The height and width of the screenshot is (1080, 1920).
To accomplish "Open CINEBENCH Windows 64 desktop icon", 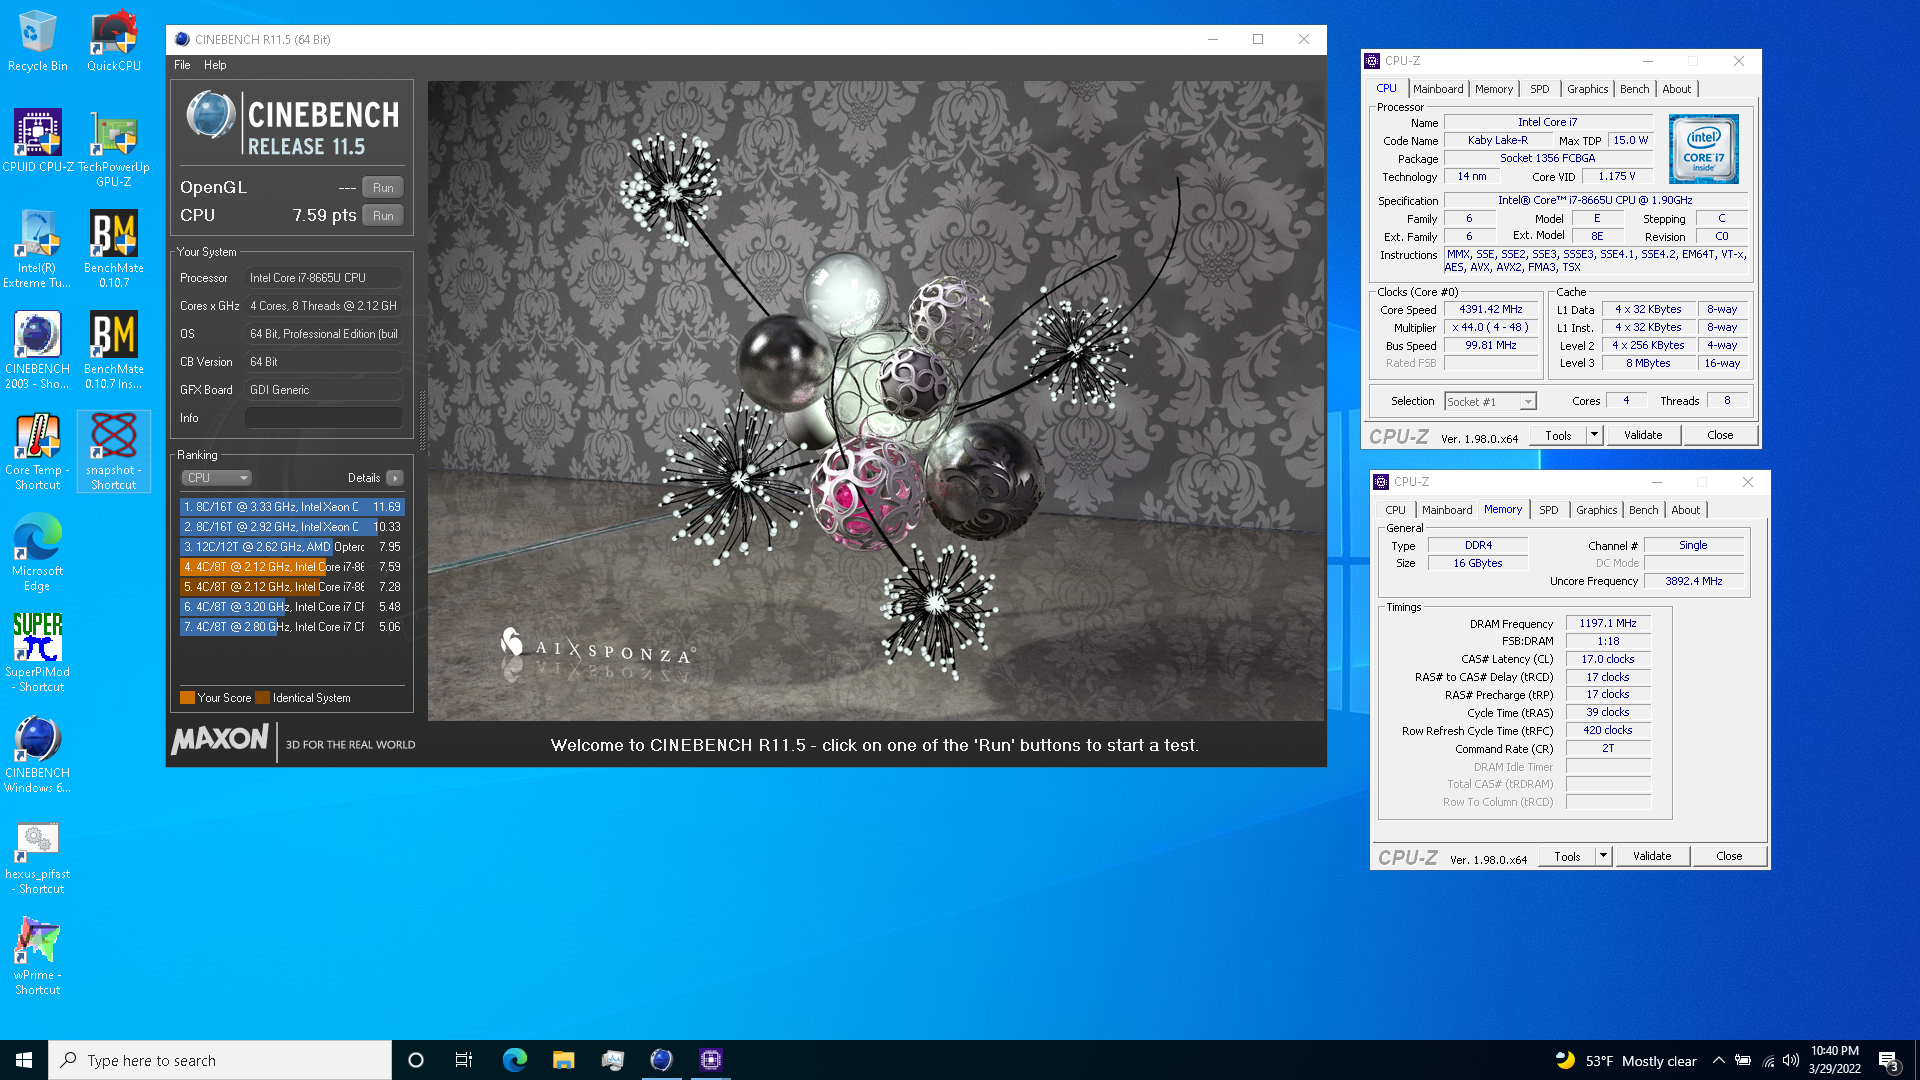I will tap(37, 754).
